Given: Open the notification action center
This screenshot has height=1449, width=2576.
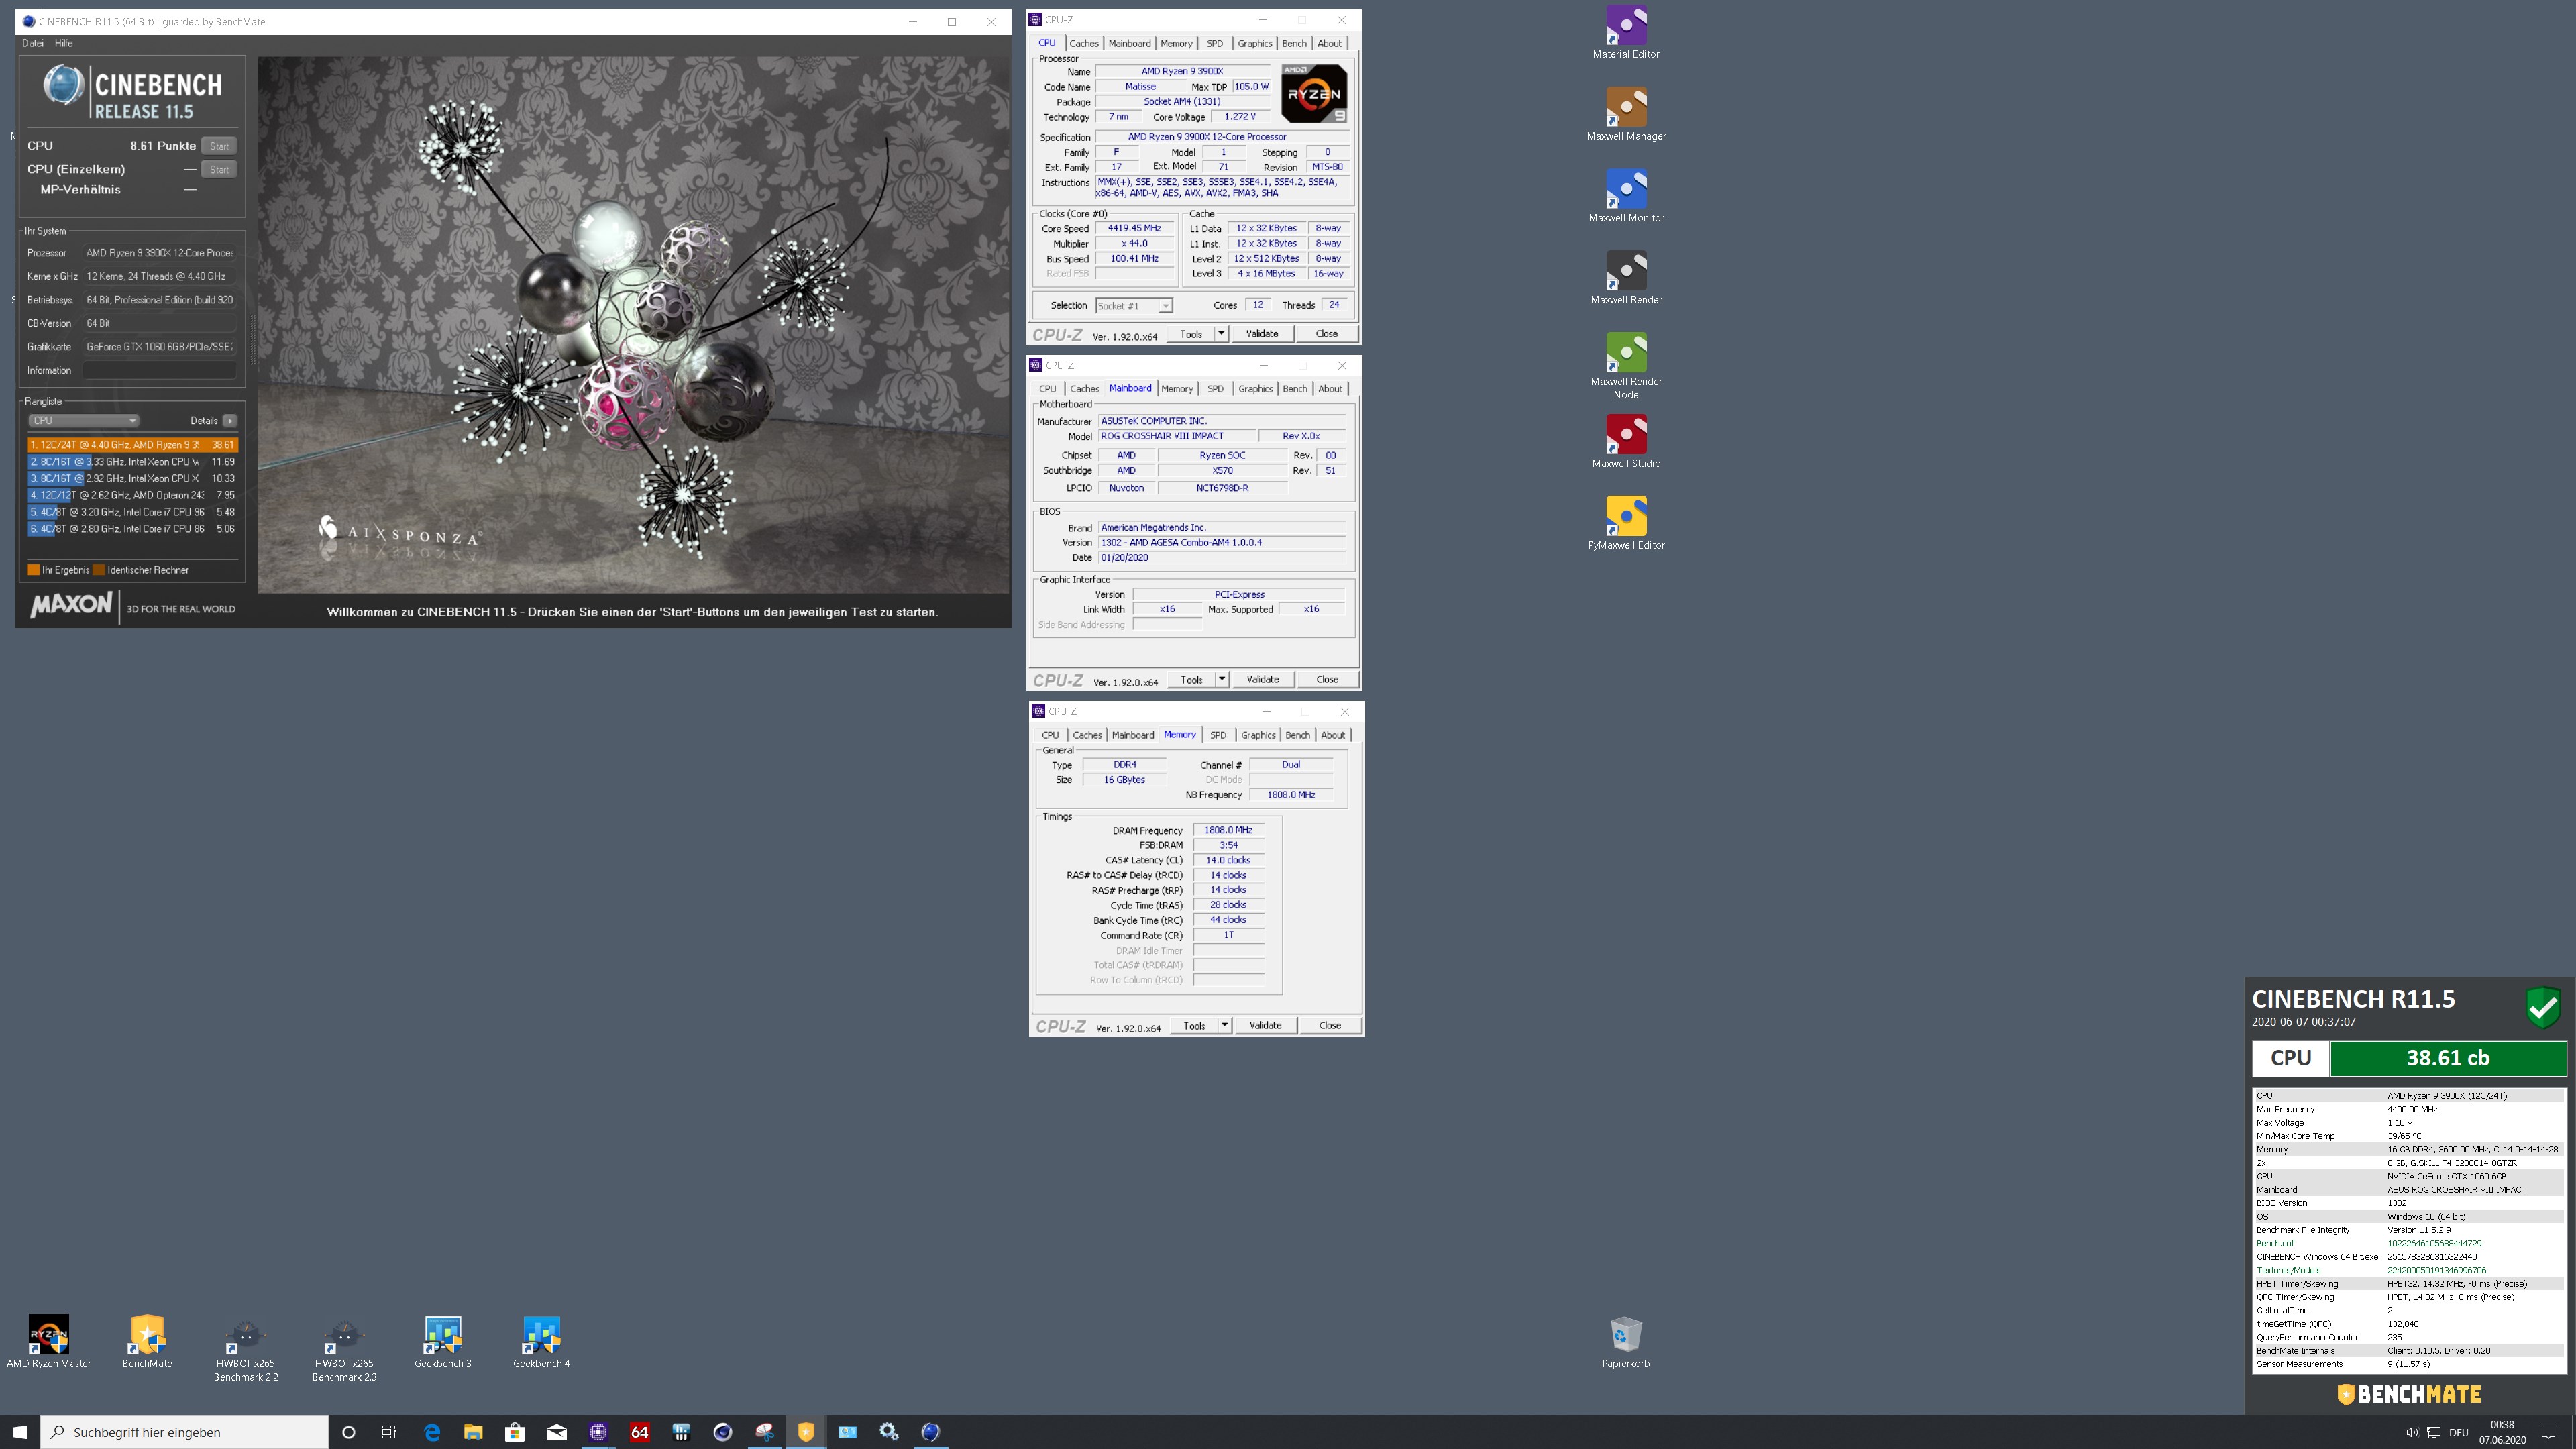Looking at the screenshot, I should (x=2548, y=1432).
